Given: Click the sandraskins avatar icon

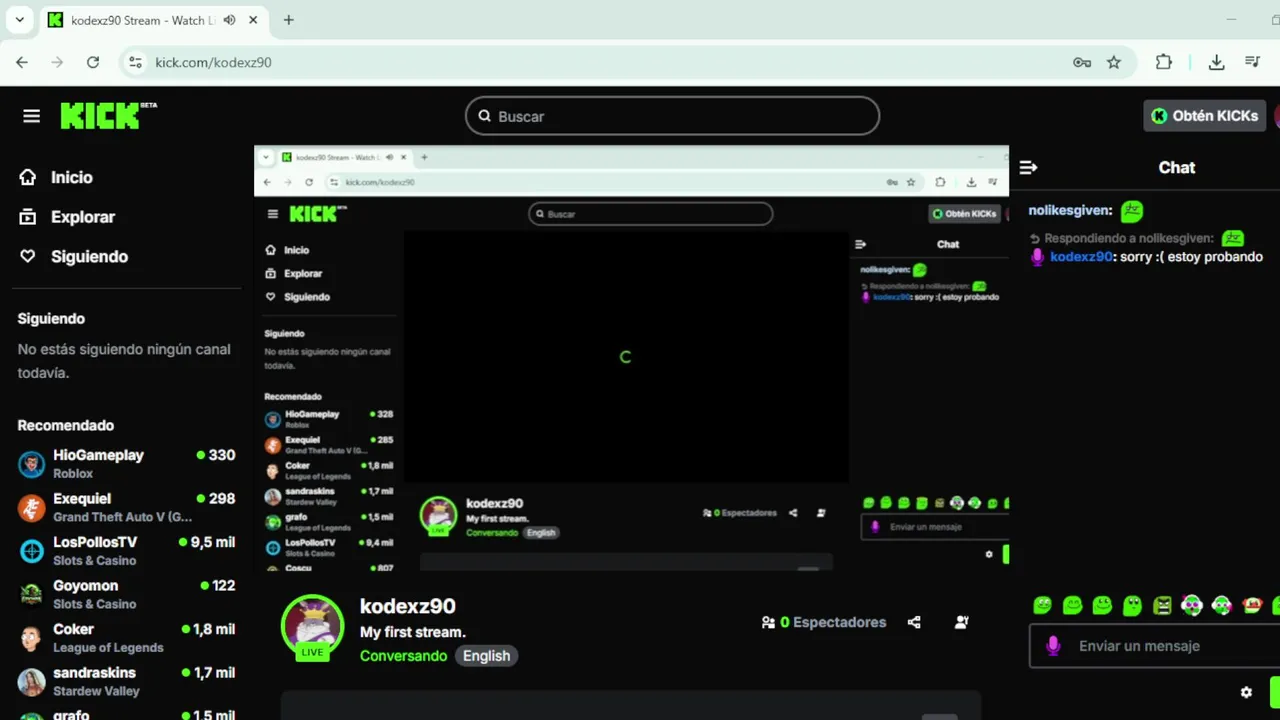Looking at the screenshot, I should click(32, 682).
